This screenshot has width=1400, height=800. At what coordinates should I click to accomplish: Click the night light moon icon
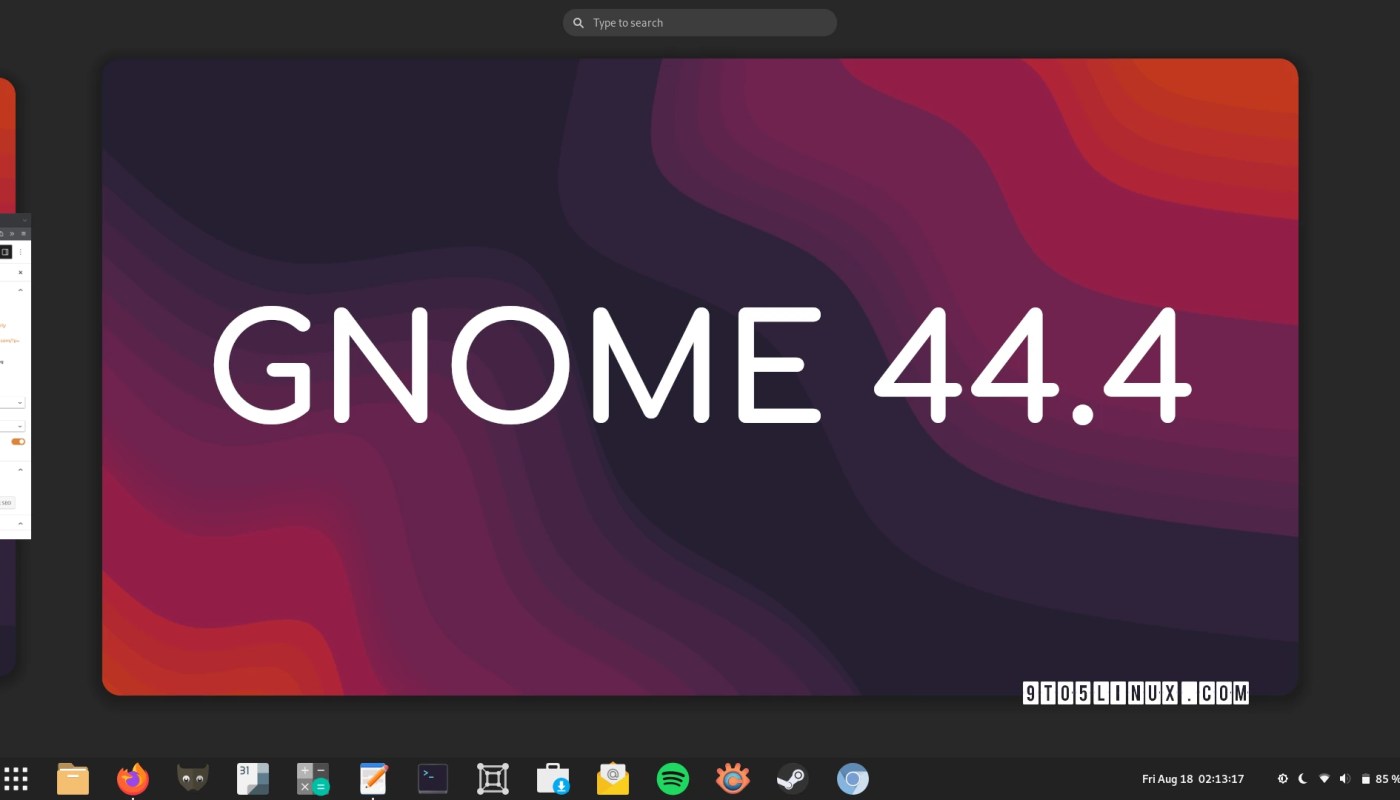coord(1303,779)
